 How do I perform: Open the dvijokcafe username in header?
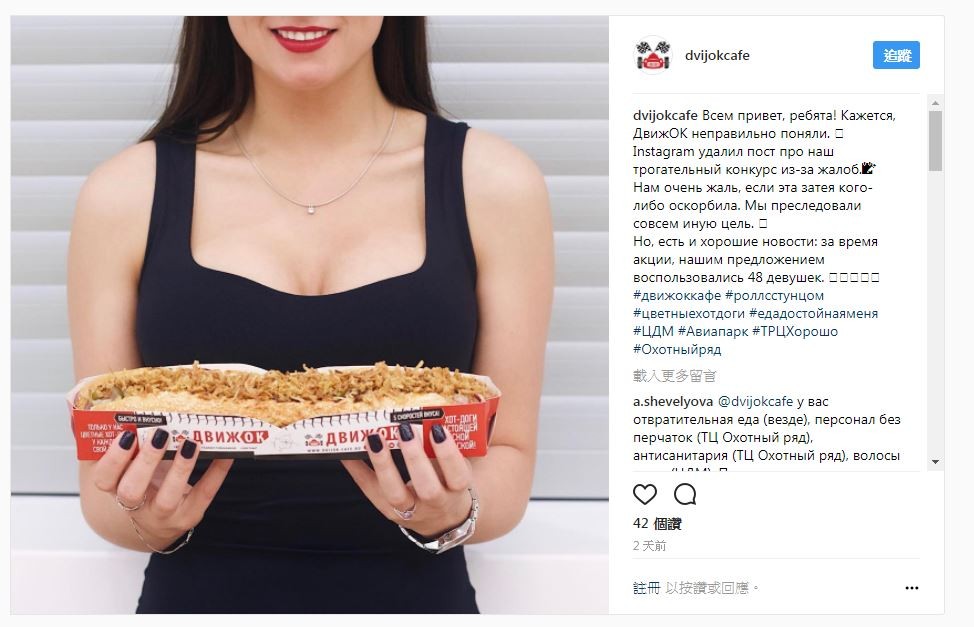coord(717,55)
